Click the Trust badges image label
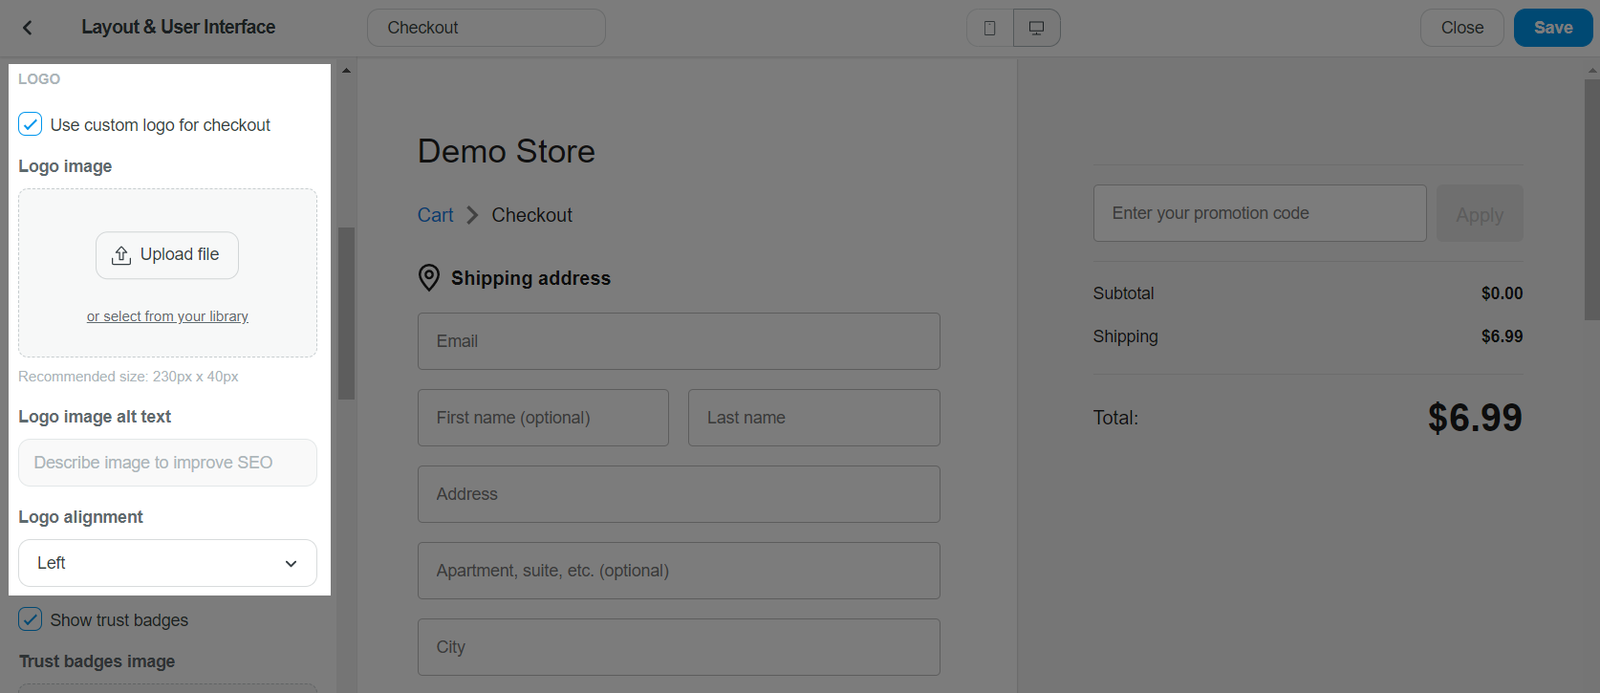The width and height of the screenshot is (1600, 693). (97, 661)
